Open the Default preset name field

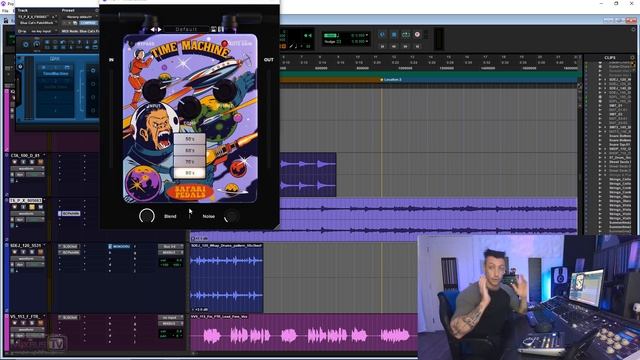pyautogui.click(x=186, y=29)
